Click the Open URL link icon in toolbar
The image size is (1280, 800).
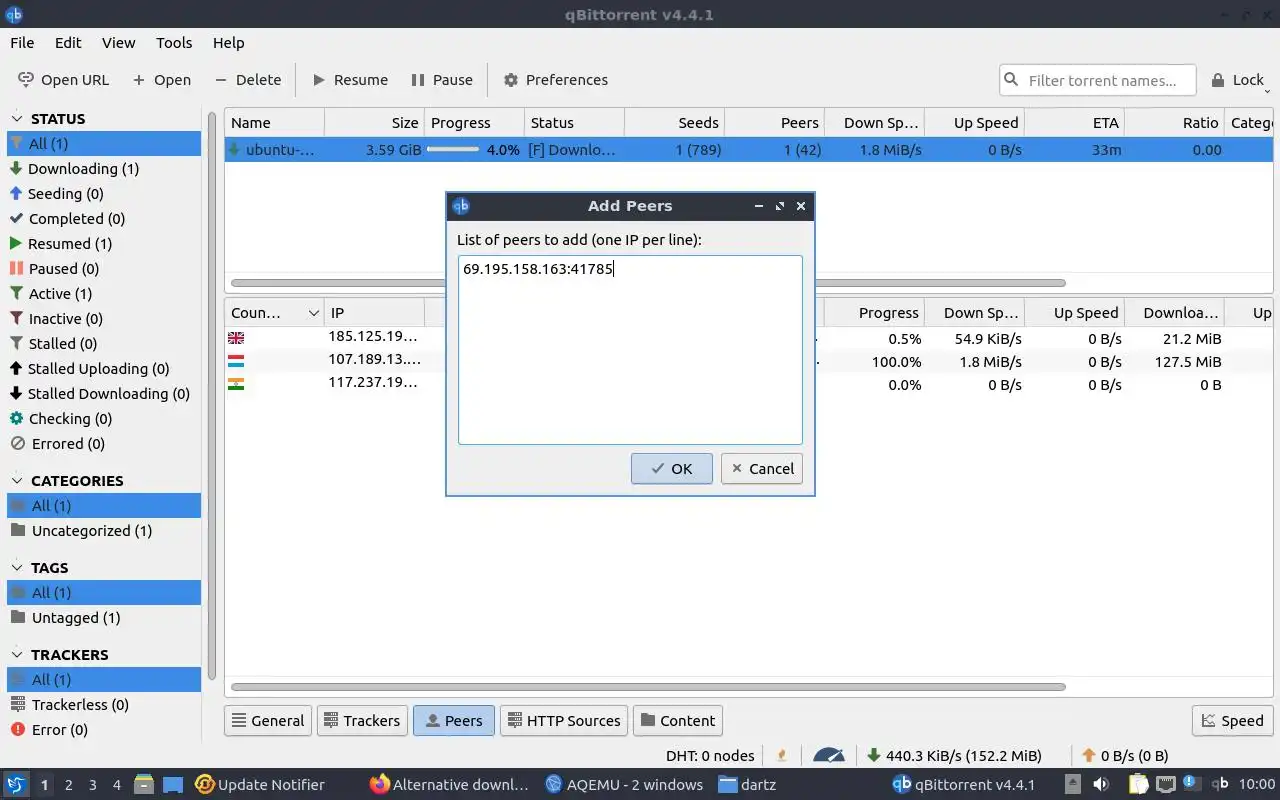26,80
